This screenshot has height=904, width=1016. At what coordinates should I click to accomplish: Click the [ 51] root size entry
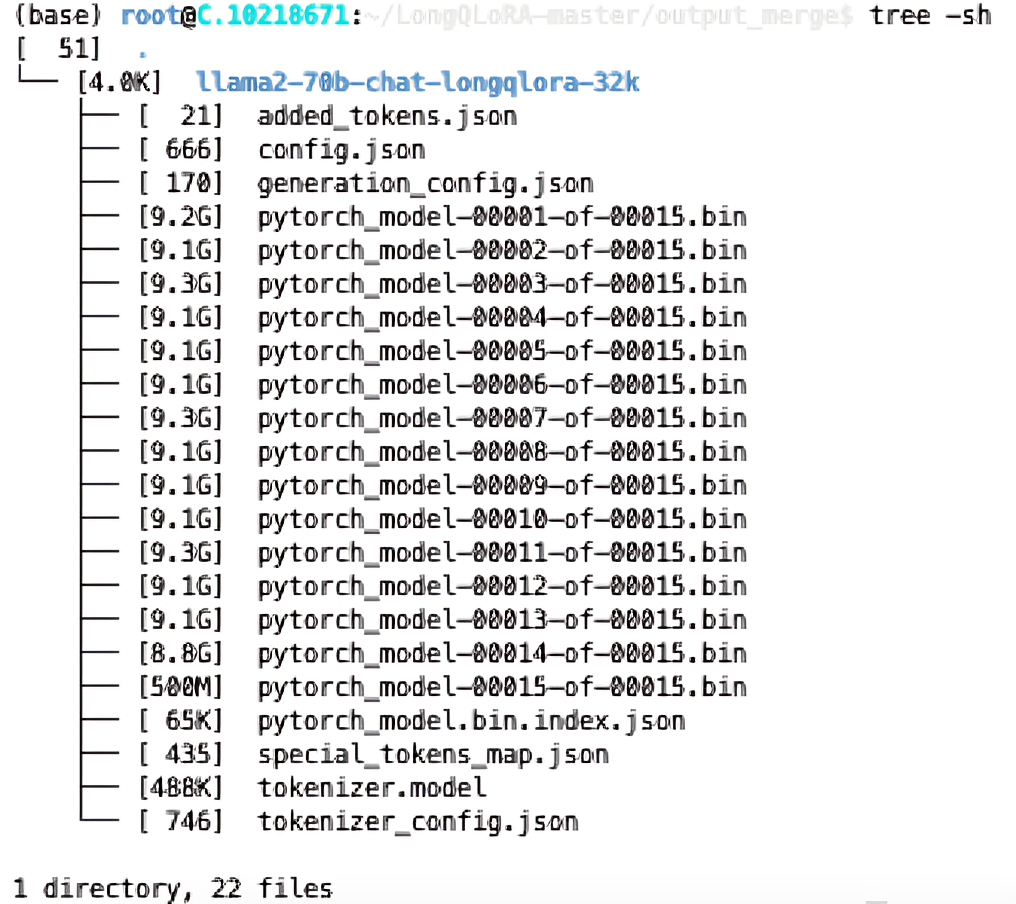point(58,49)
